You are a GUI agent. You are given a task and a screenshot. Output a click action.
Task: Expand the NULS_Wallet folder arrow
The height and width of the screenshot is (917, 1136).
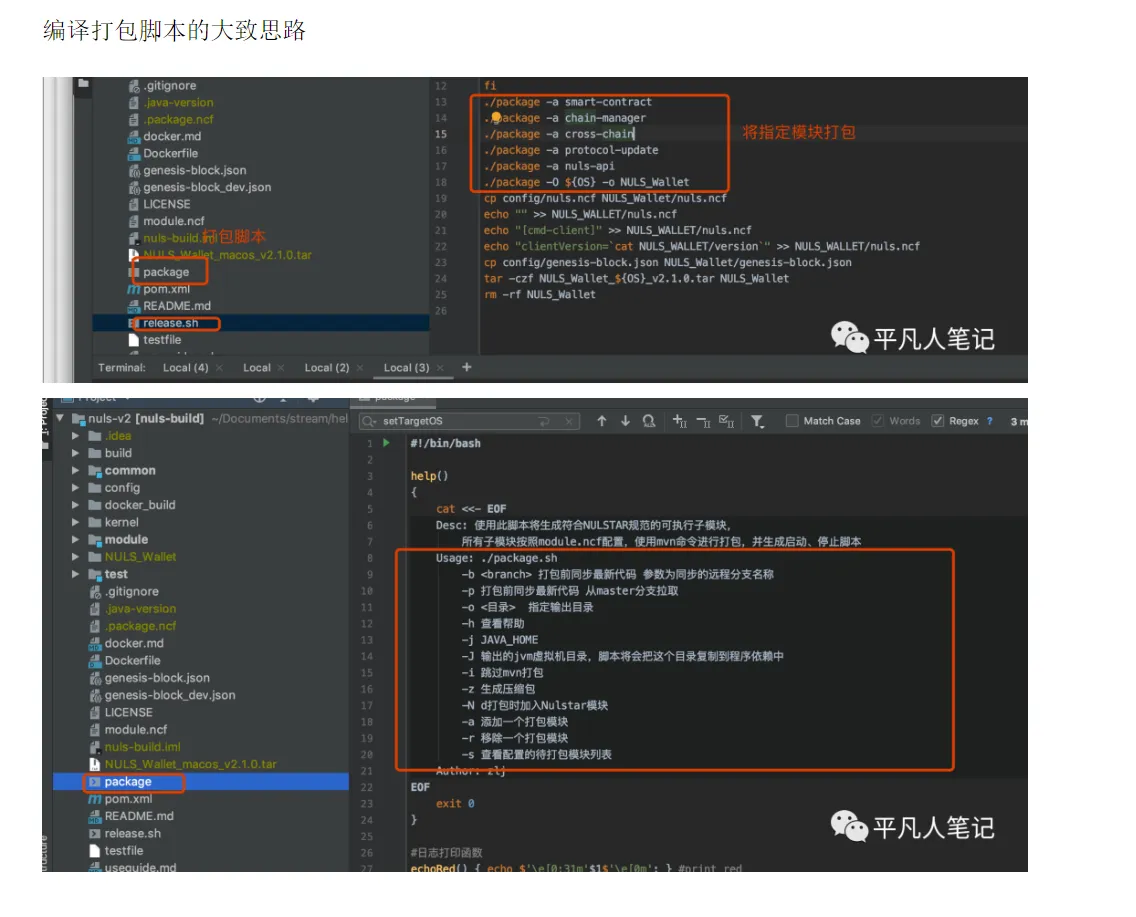[x=75, y=557]
